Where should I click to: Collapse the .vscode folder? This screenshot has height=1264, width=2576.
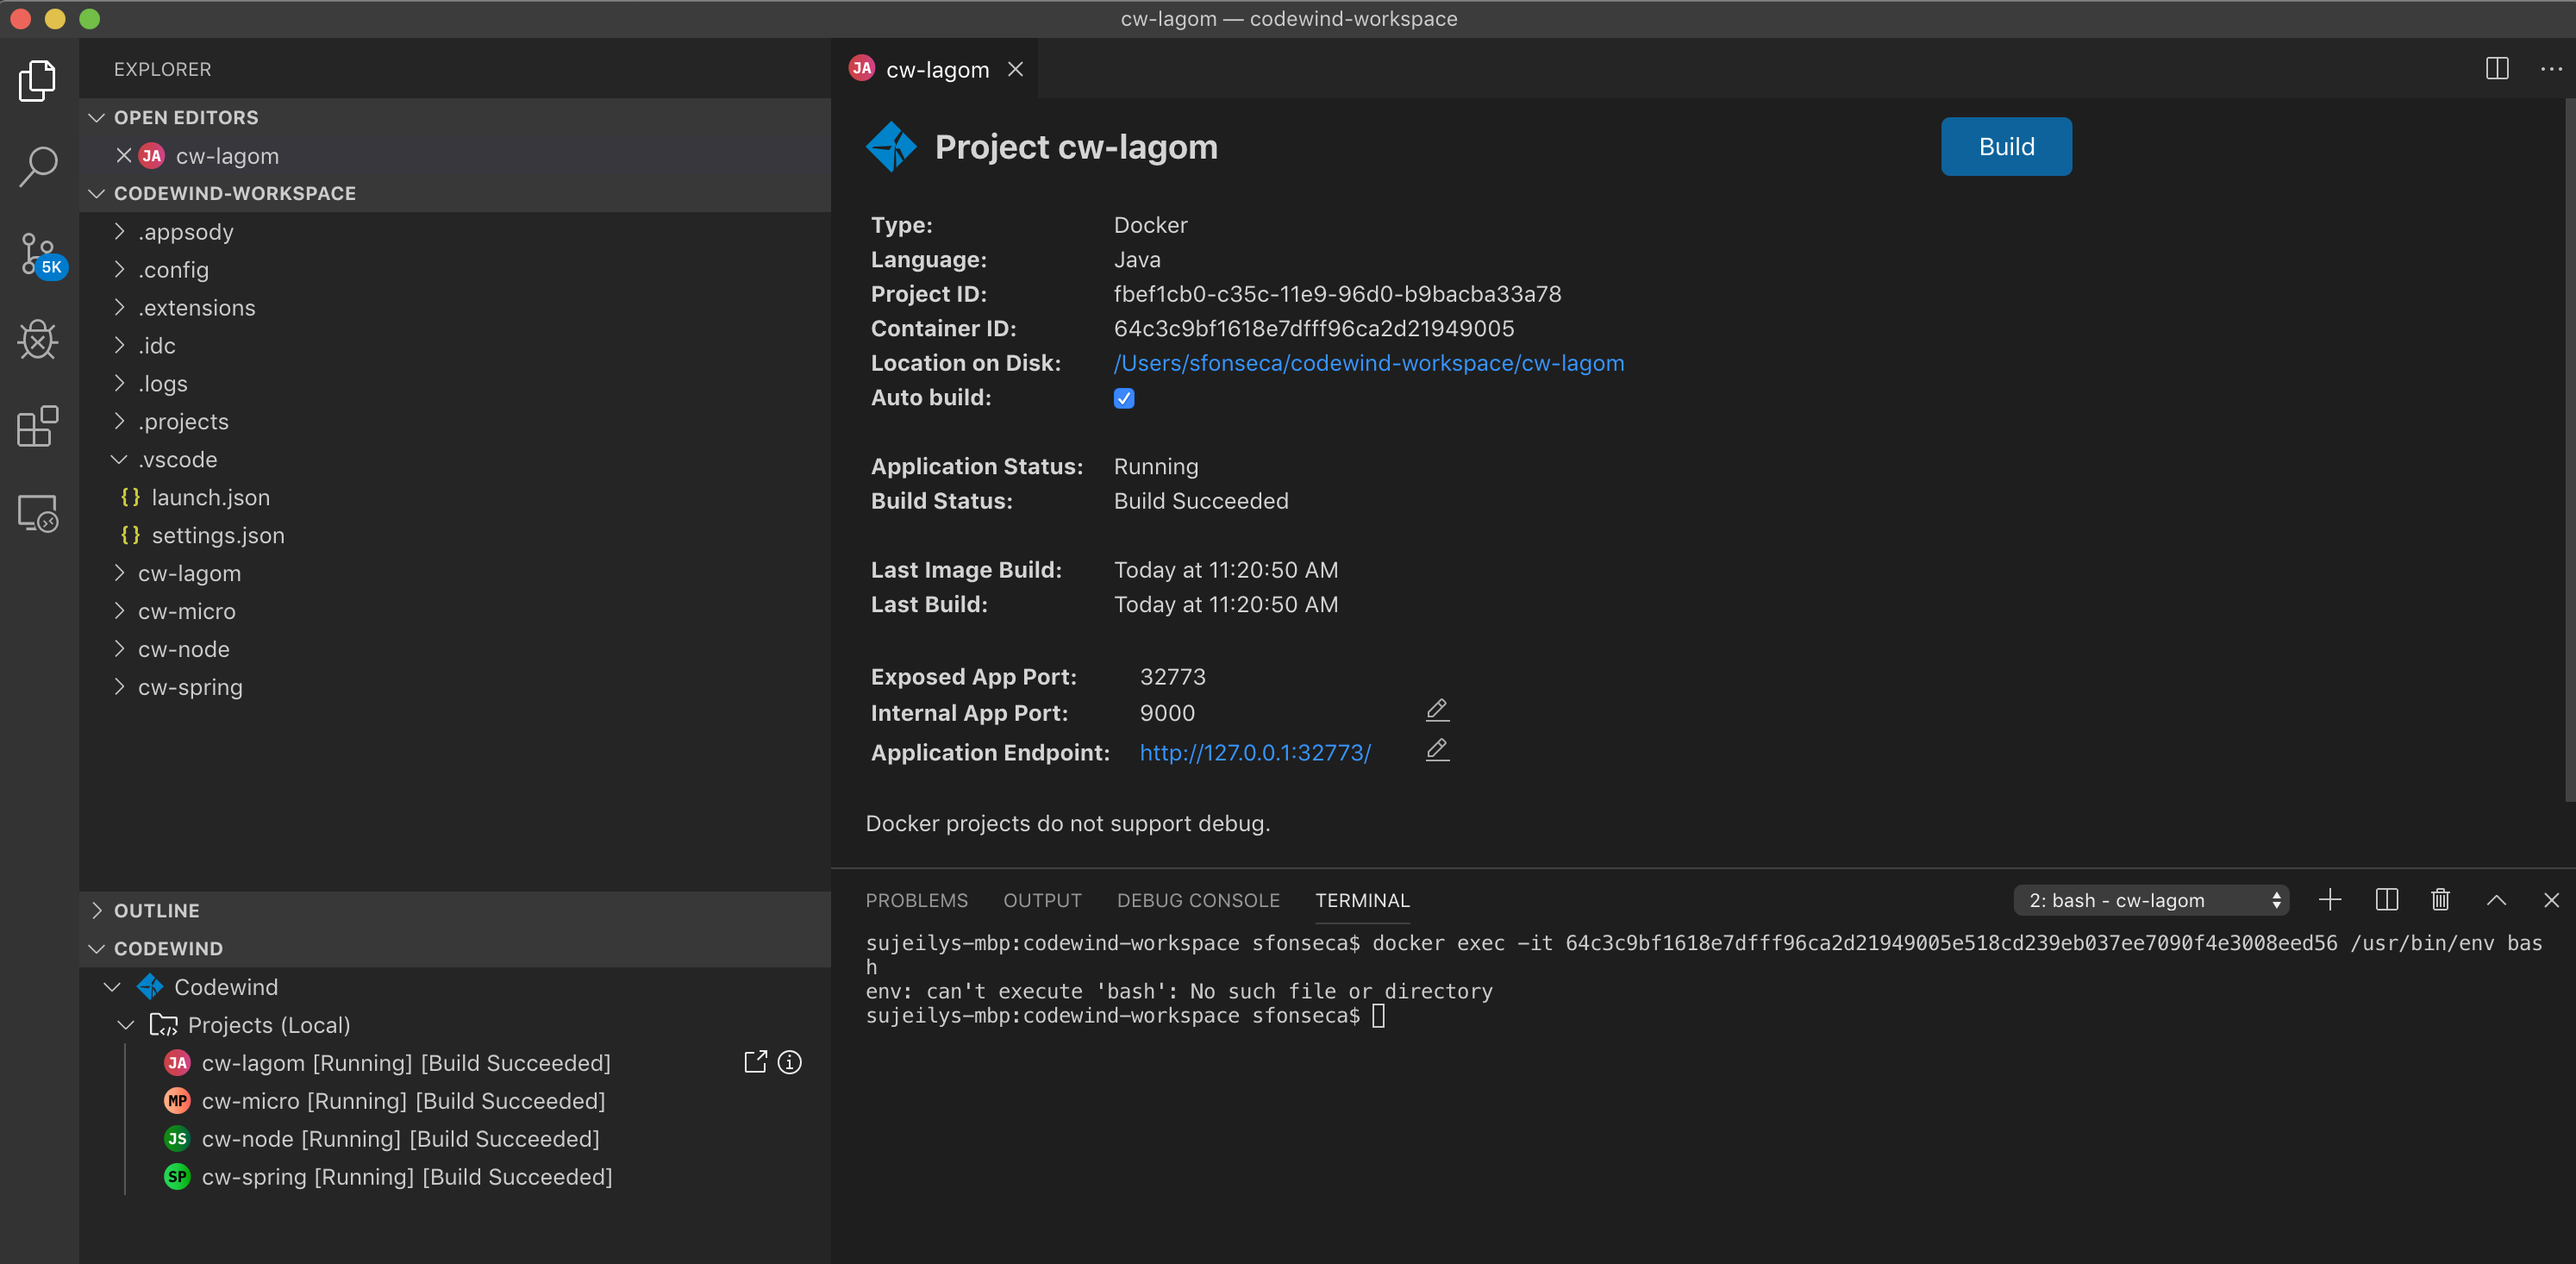[179, 459]
